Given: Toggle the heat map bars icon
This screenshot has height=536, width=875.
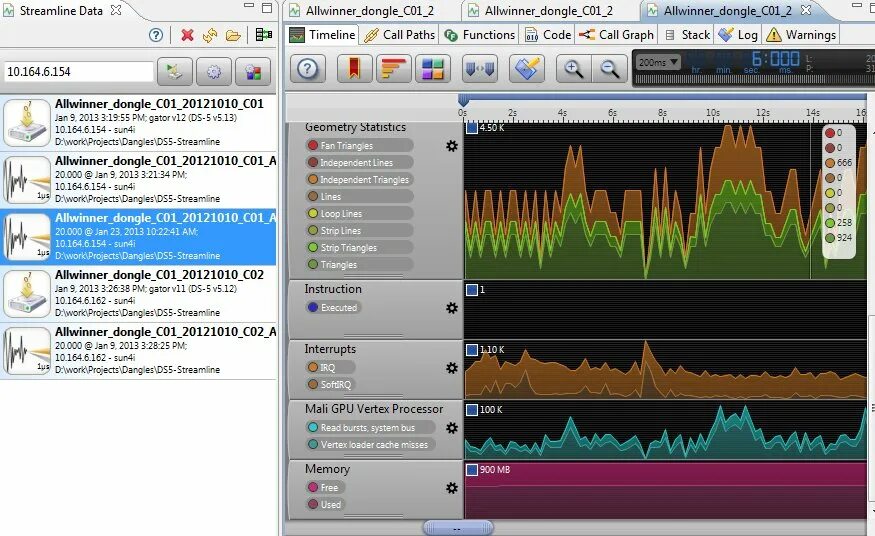Looking at the screenshot, I should (x=393, y=69).
